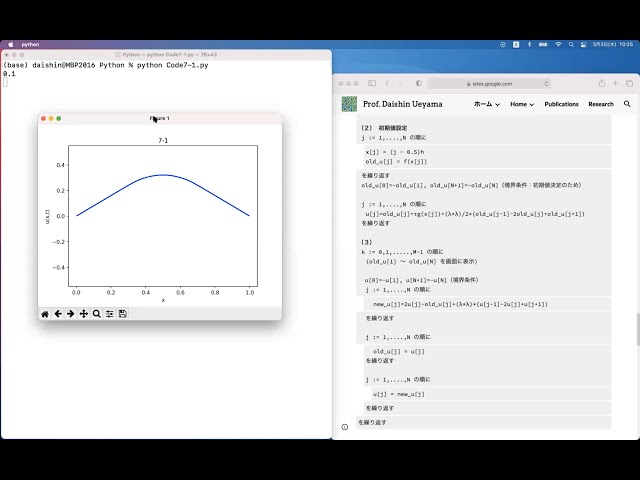
Task: Save the figure with disk icon
Action: pyautogui.click(x=122, y=314)
